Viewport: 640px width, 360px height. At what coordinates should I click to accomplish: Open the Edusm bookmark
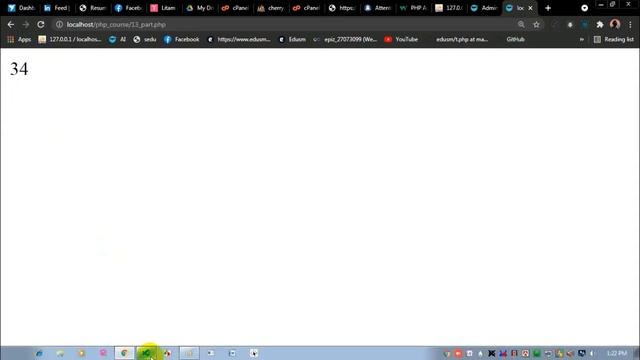tap(292, 40)
